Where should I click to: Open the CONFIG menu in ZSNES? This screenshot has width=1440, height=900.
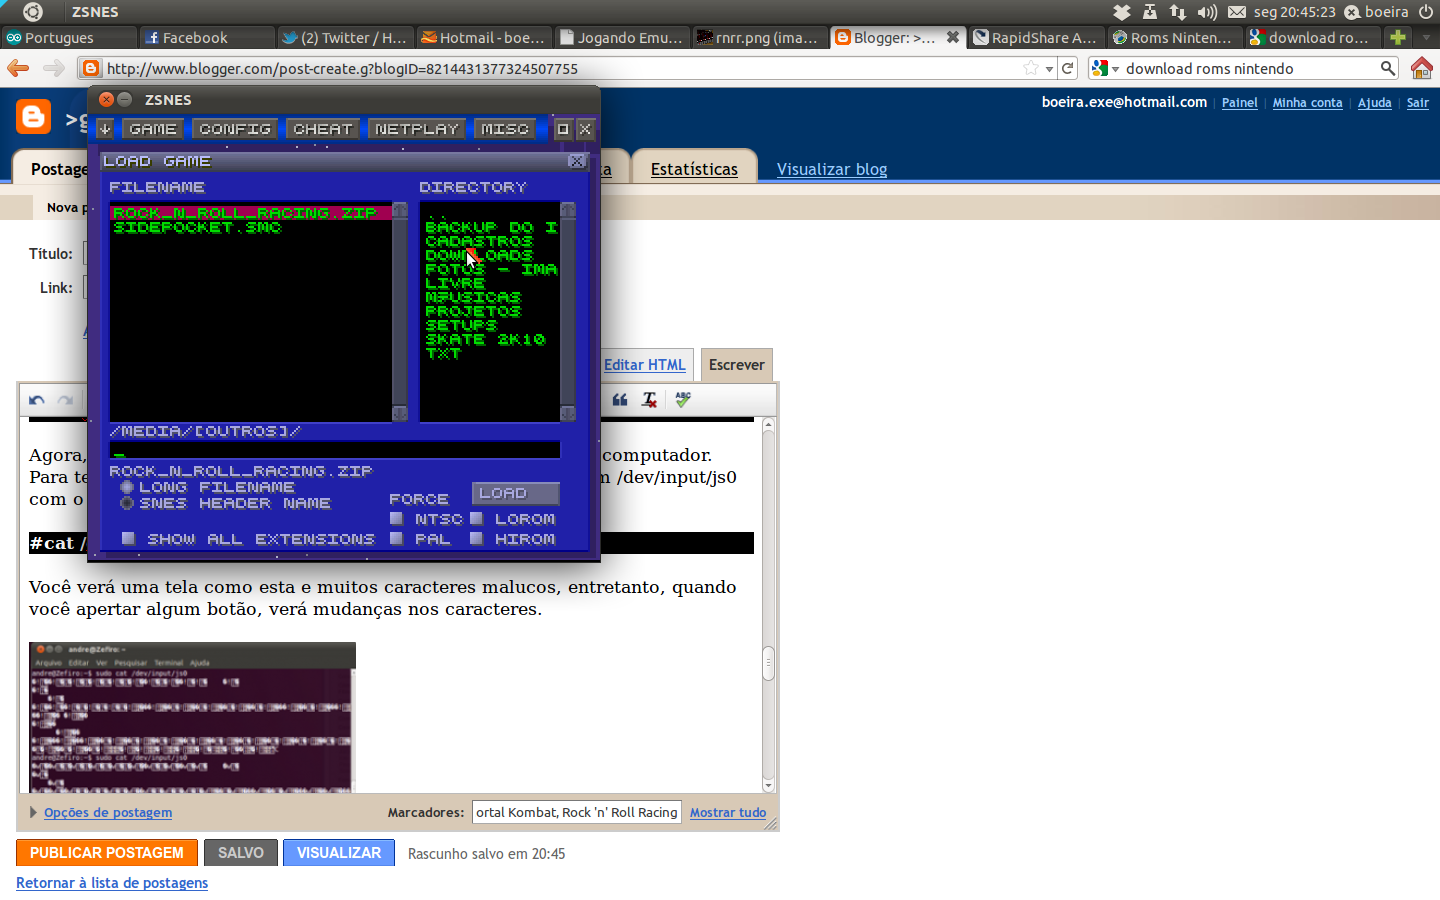(235, 129)
